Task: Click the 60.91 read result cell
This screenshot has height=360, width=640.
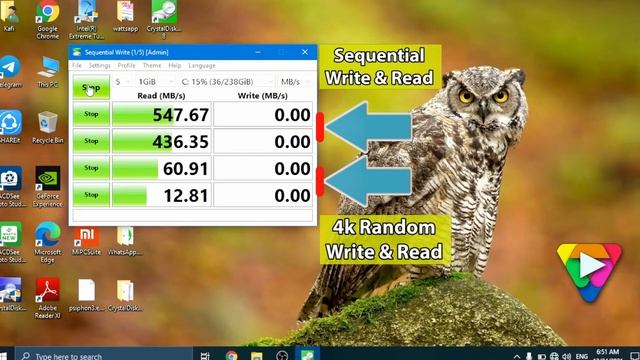Action: [162, 168]
